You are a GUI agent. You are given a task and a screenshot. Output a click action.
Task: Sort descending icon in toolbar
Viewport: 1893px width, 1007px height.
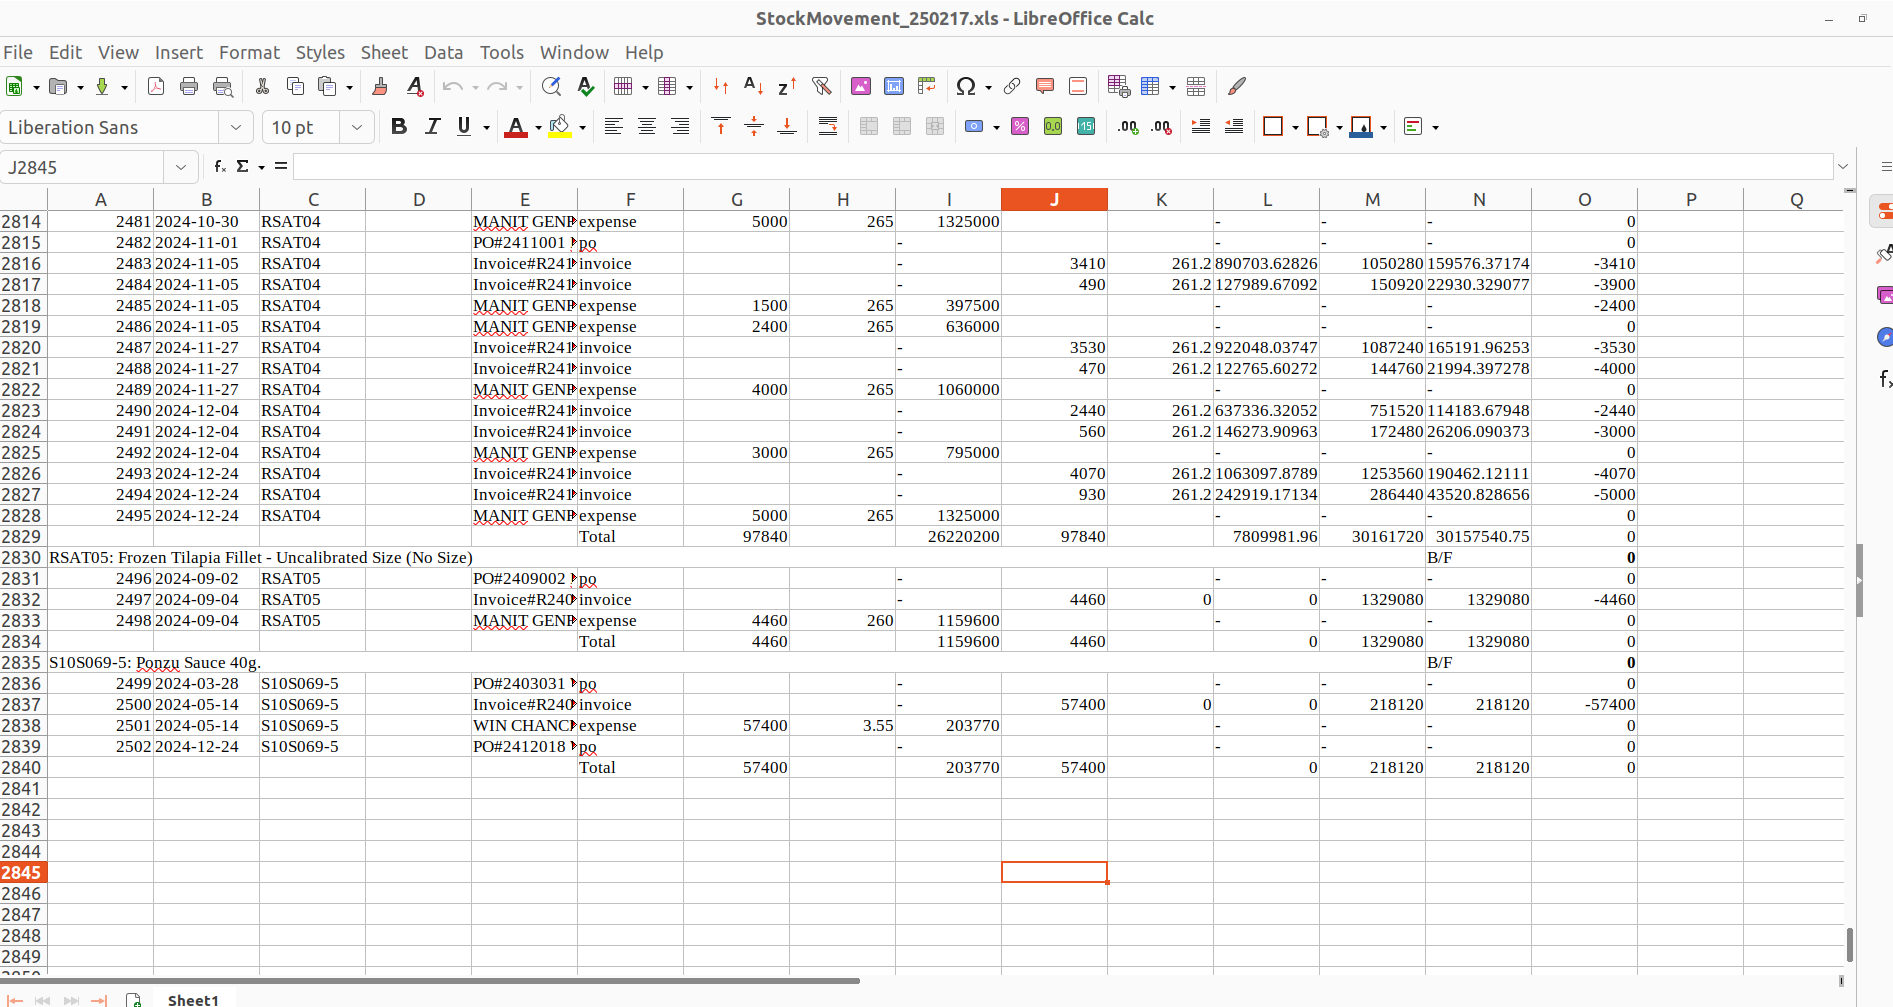point(787,87)
